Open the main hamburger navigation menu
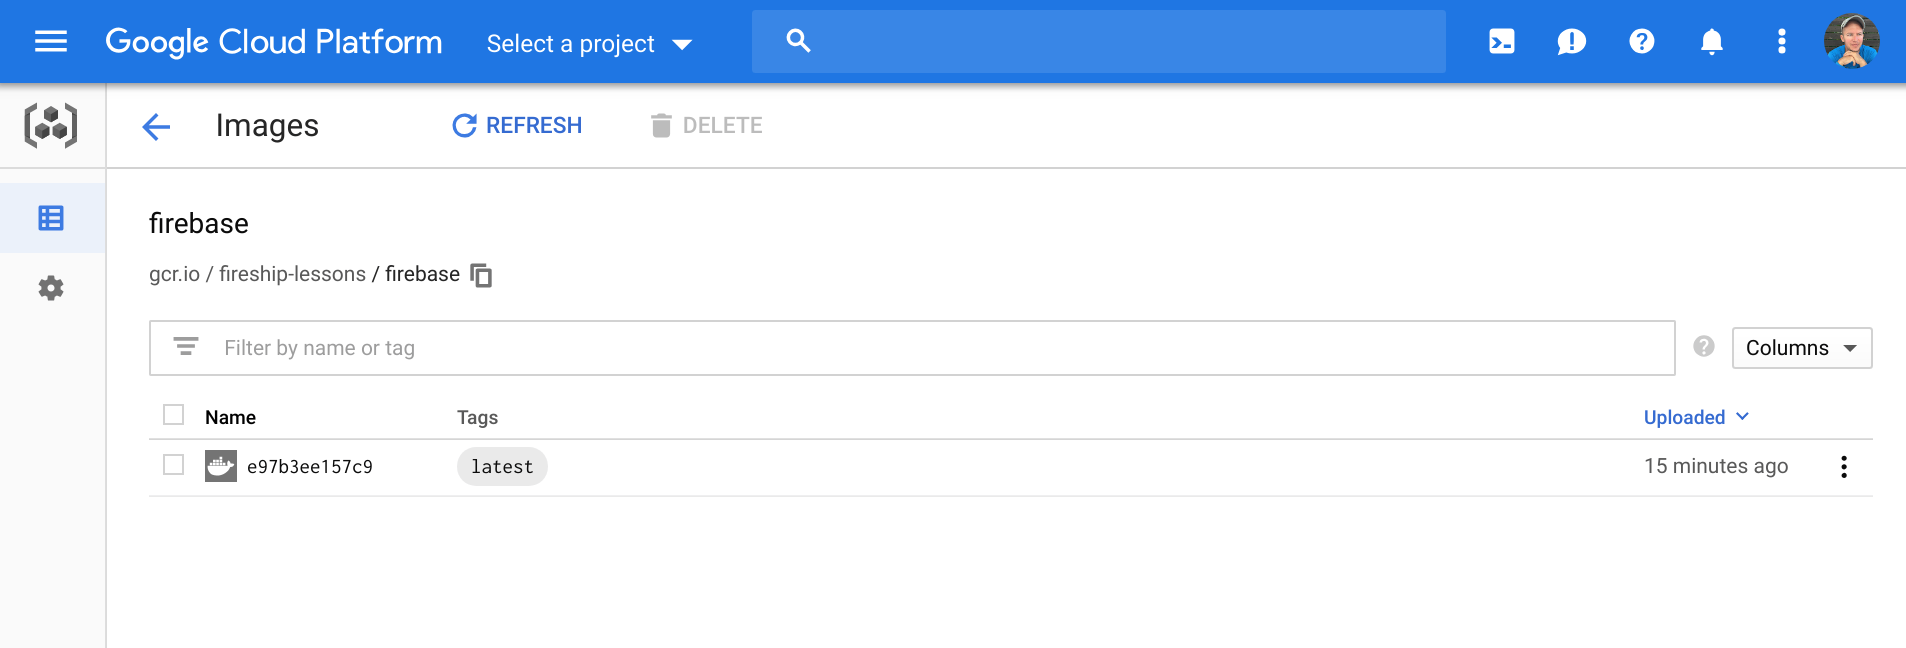This screenshot has width=1906, height=648. click(x=51, y=41)
